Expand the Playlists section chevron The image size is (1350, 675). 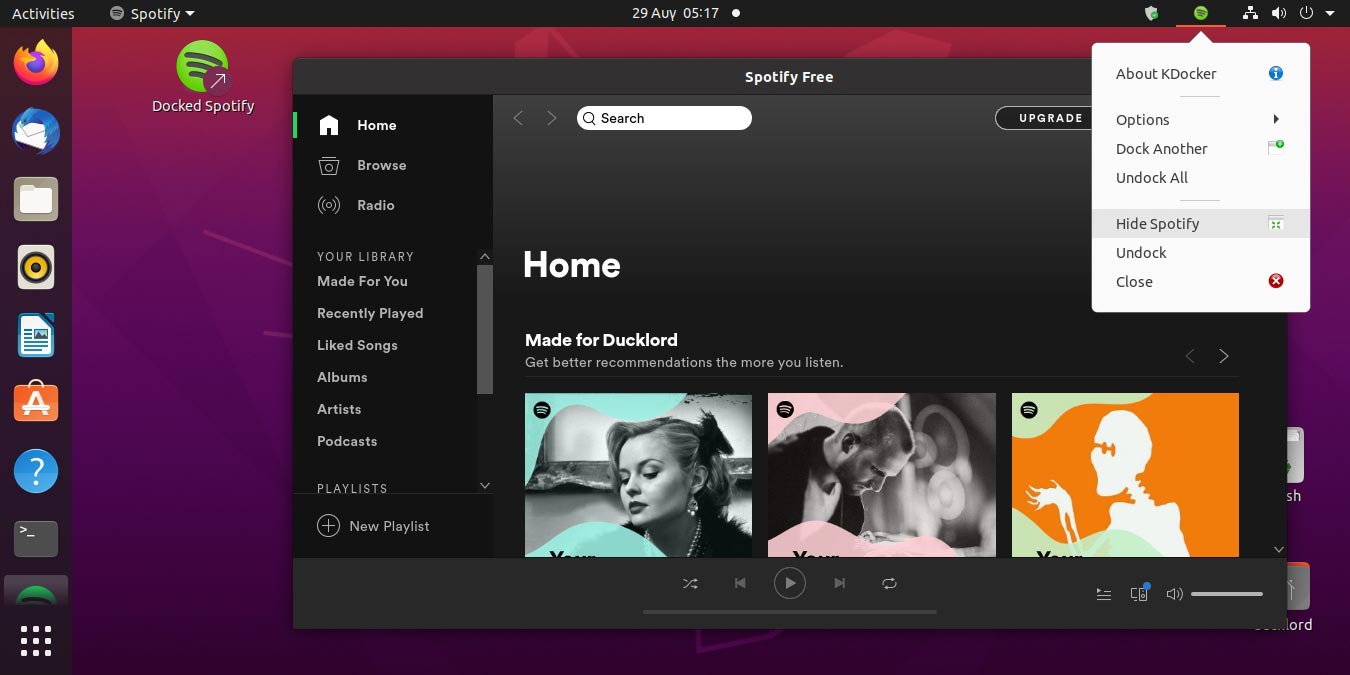pos(485,485)
